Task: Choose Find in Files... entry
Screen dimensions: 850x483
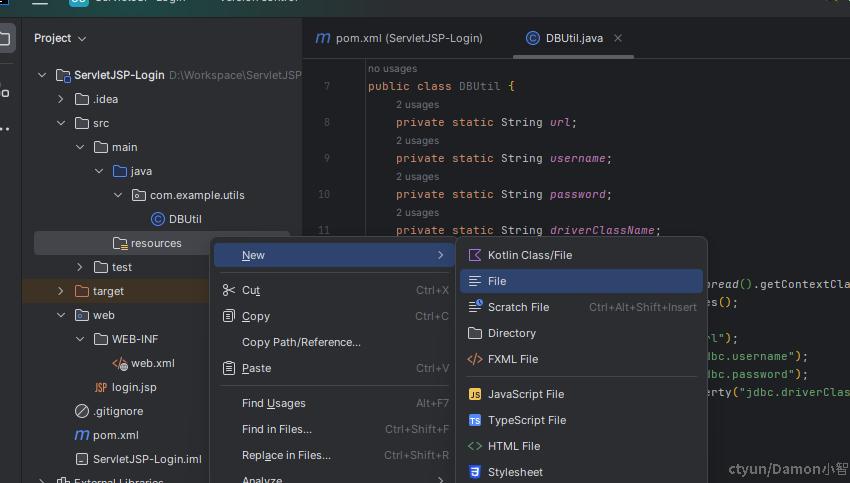Action: click(x=334, y=429)
